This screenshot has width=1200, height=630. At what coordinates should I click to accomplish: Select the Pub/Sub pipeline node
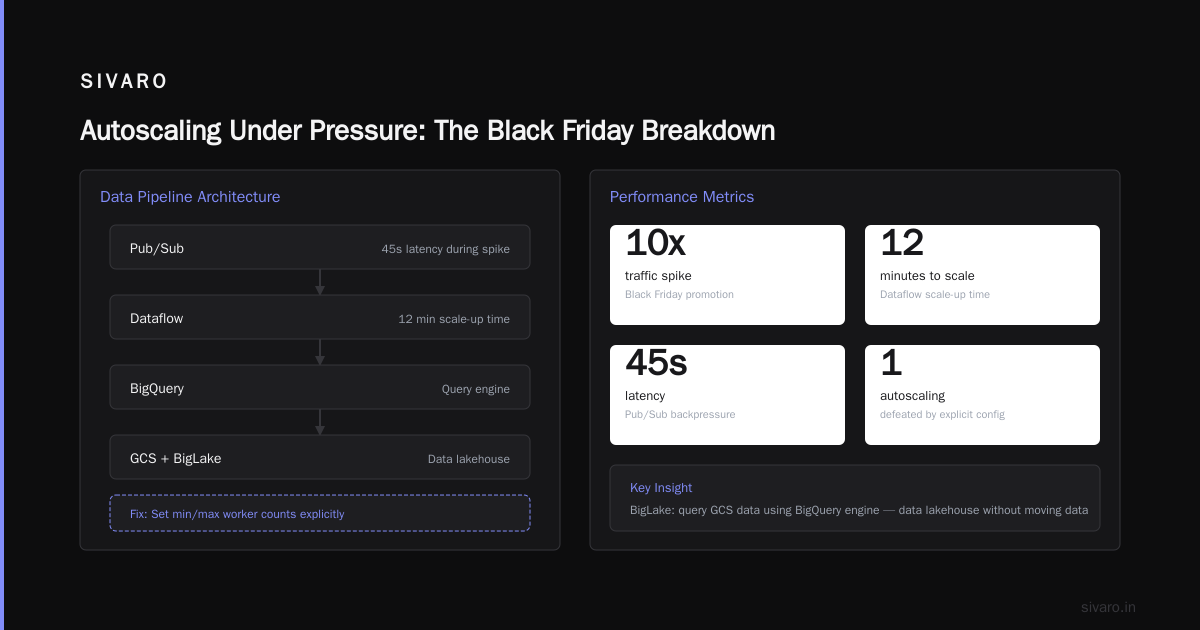click(x=320, y=247)
